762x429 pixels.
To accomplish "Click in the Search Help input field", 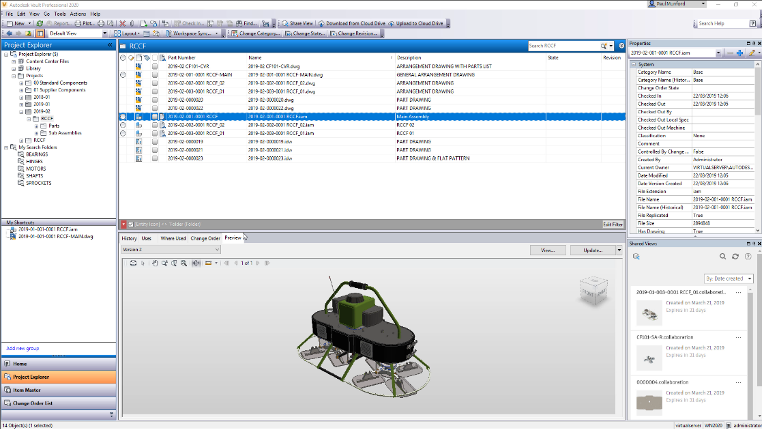I will 723,23.
